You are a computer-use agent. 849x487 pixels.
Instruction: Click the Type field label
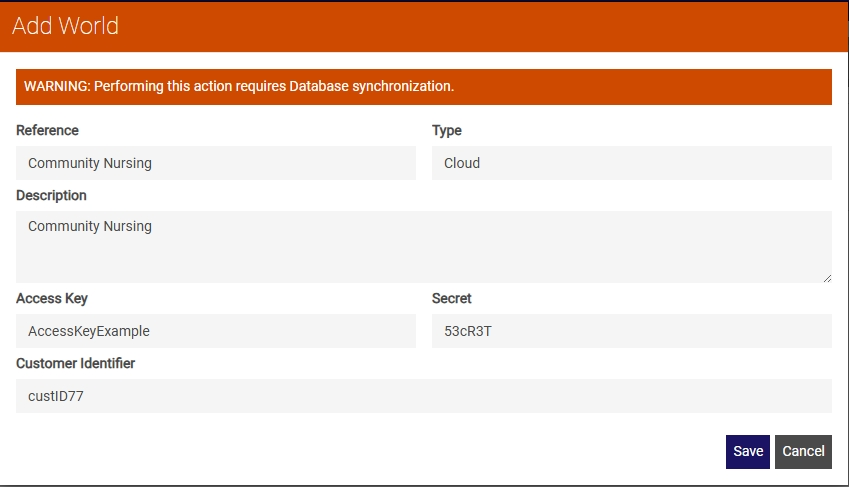(x=447, y=131)
